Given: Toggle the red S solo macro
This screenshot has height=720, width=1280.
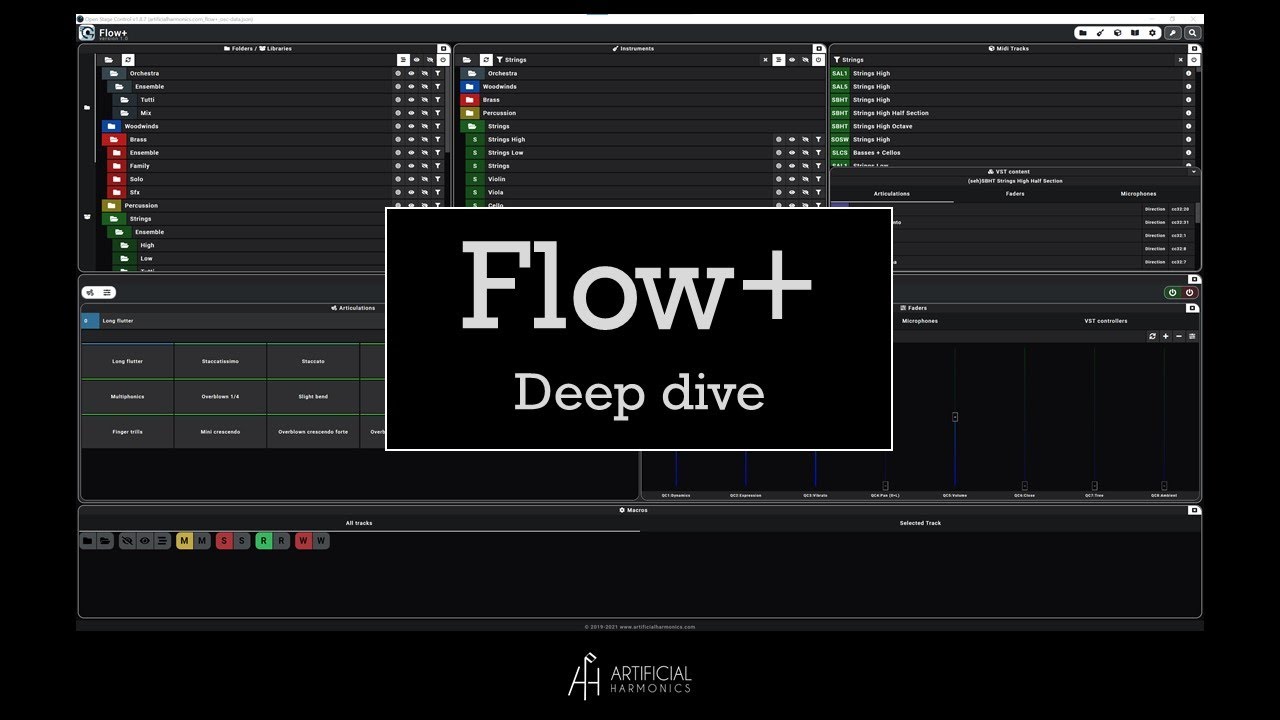Looking at the screenshot, I should (223, 541).
